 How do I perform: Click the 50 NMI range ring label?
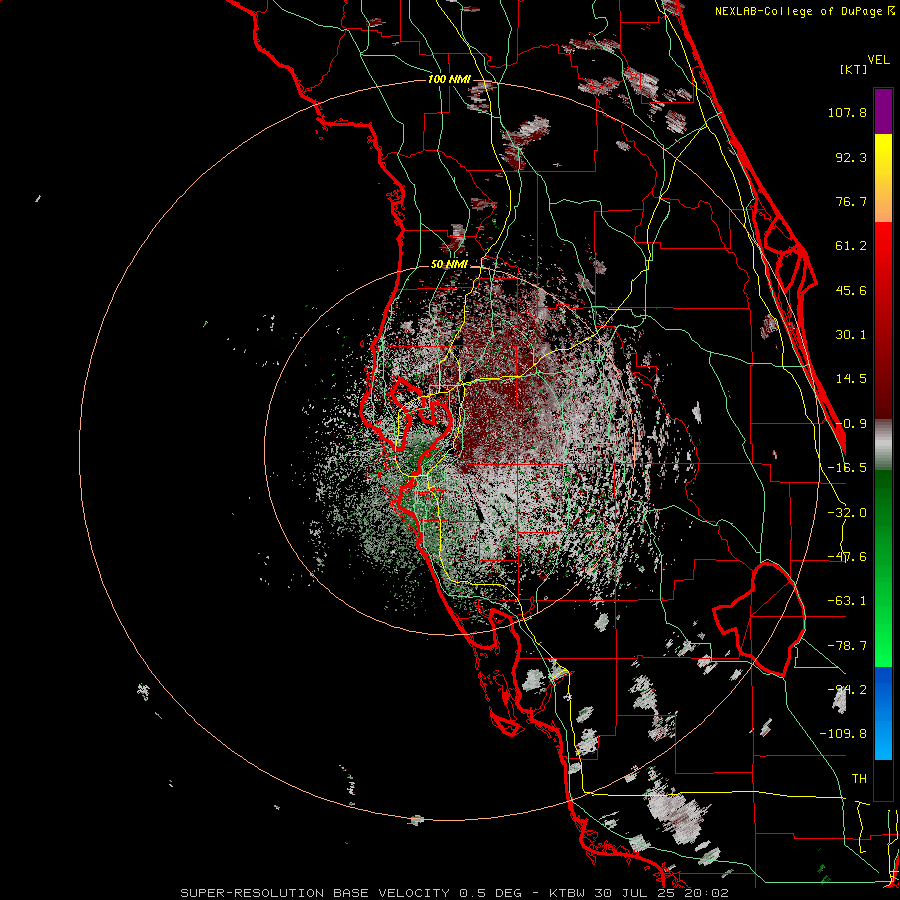coord(449,265)
